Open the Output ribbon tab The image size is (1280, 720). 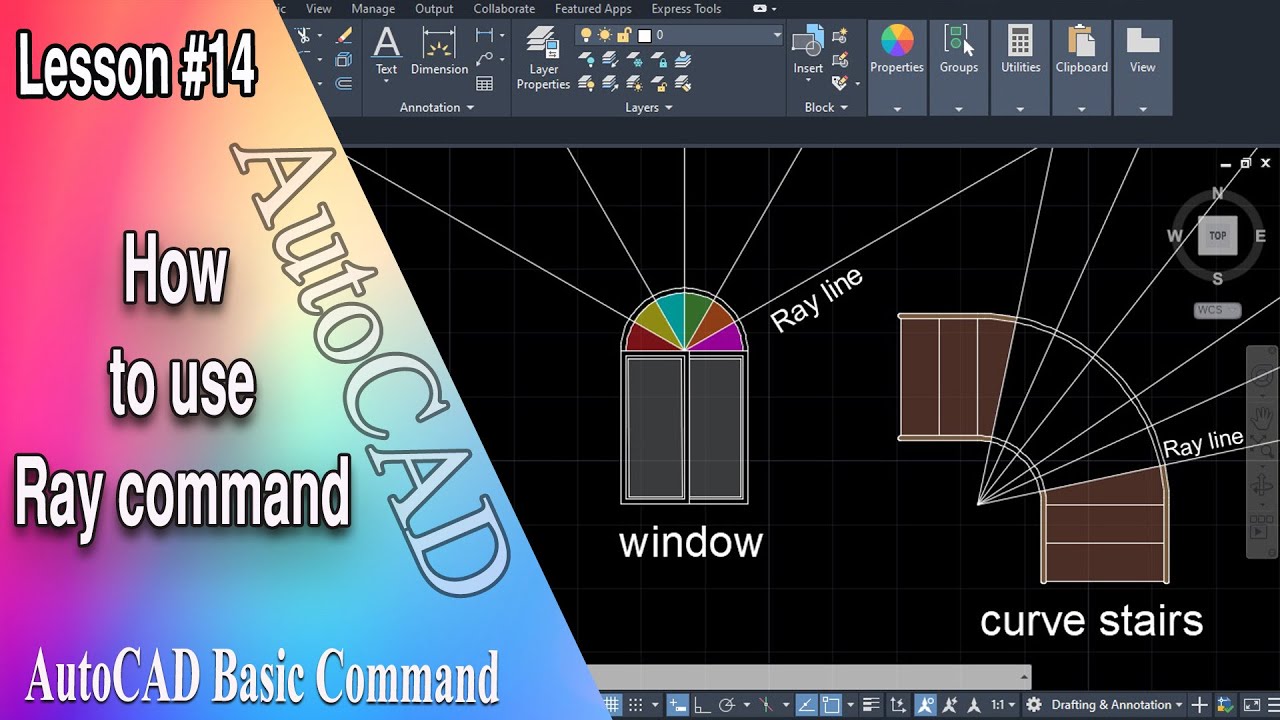point(434,9)
